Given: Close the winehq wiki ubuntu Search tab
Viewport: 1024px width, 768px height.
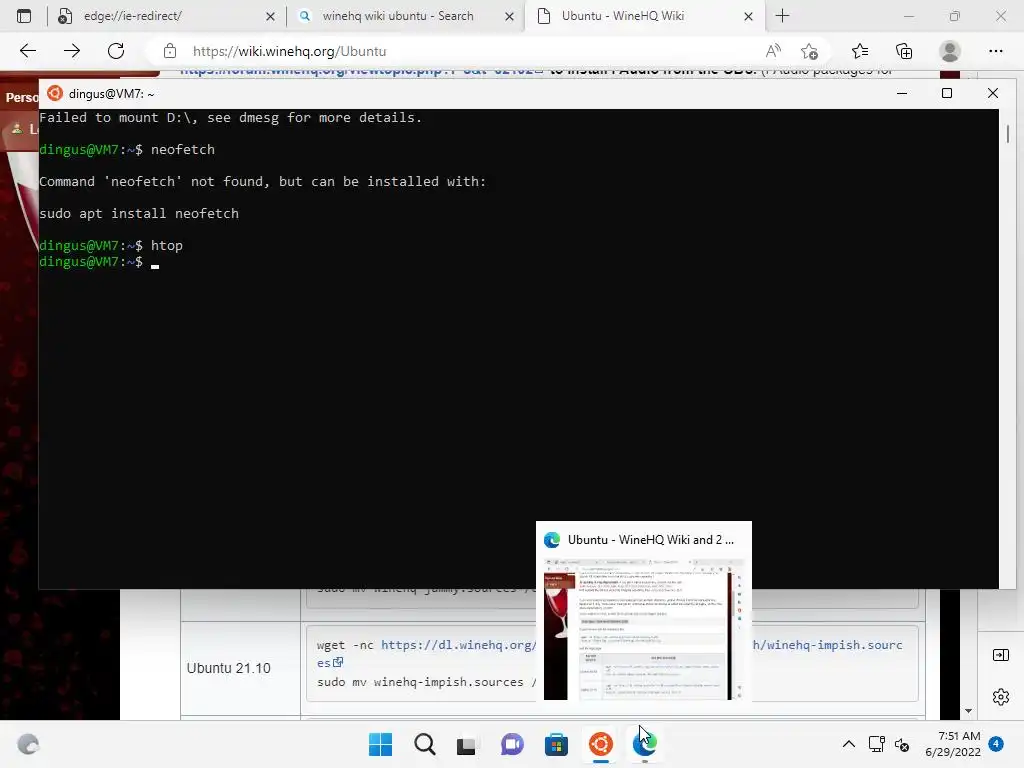Looking at the screenshot, I should click(509, 16).
